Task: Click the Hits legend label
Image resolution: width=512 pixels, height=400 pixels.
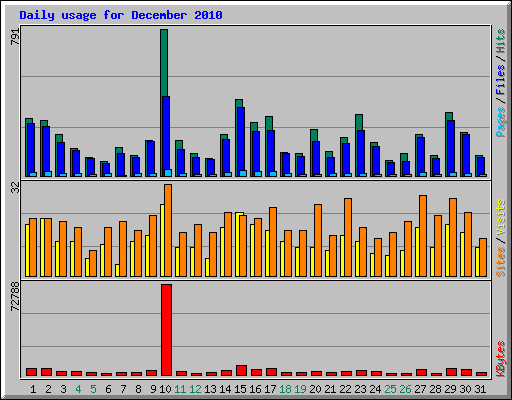Action: point(501,41)
